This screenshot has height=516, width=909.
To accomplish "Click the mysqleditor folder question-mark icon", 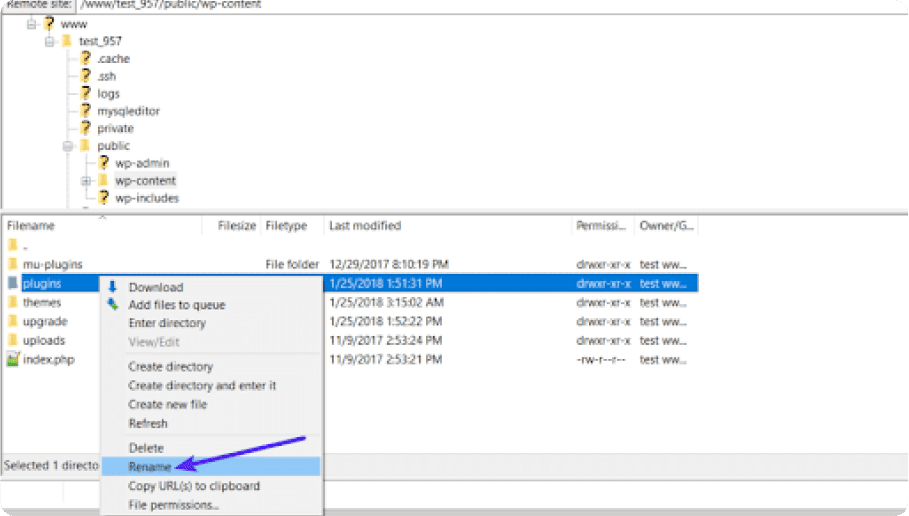I will click(86, 110).
